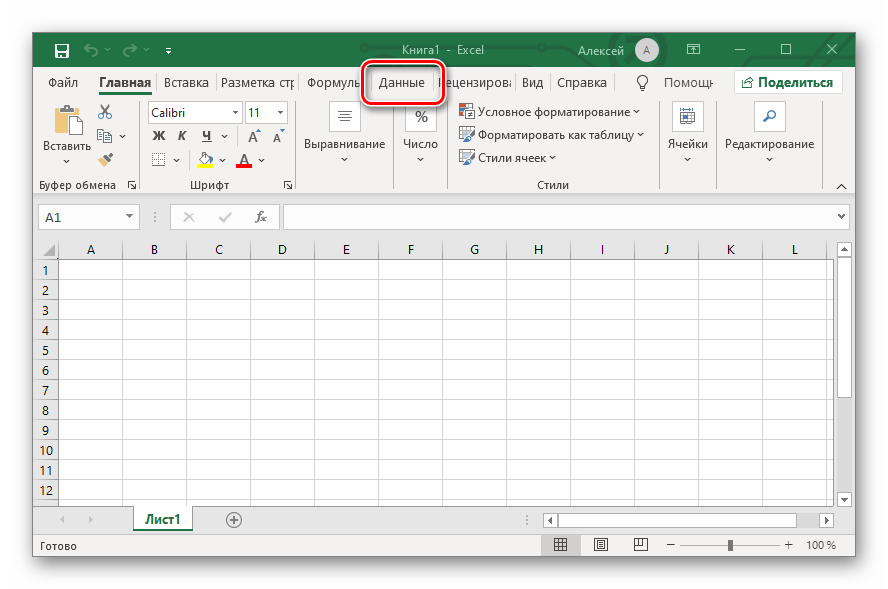Toggle underline Ч formatting
888x589 pixels.
click(206, 136)
